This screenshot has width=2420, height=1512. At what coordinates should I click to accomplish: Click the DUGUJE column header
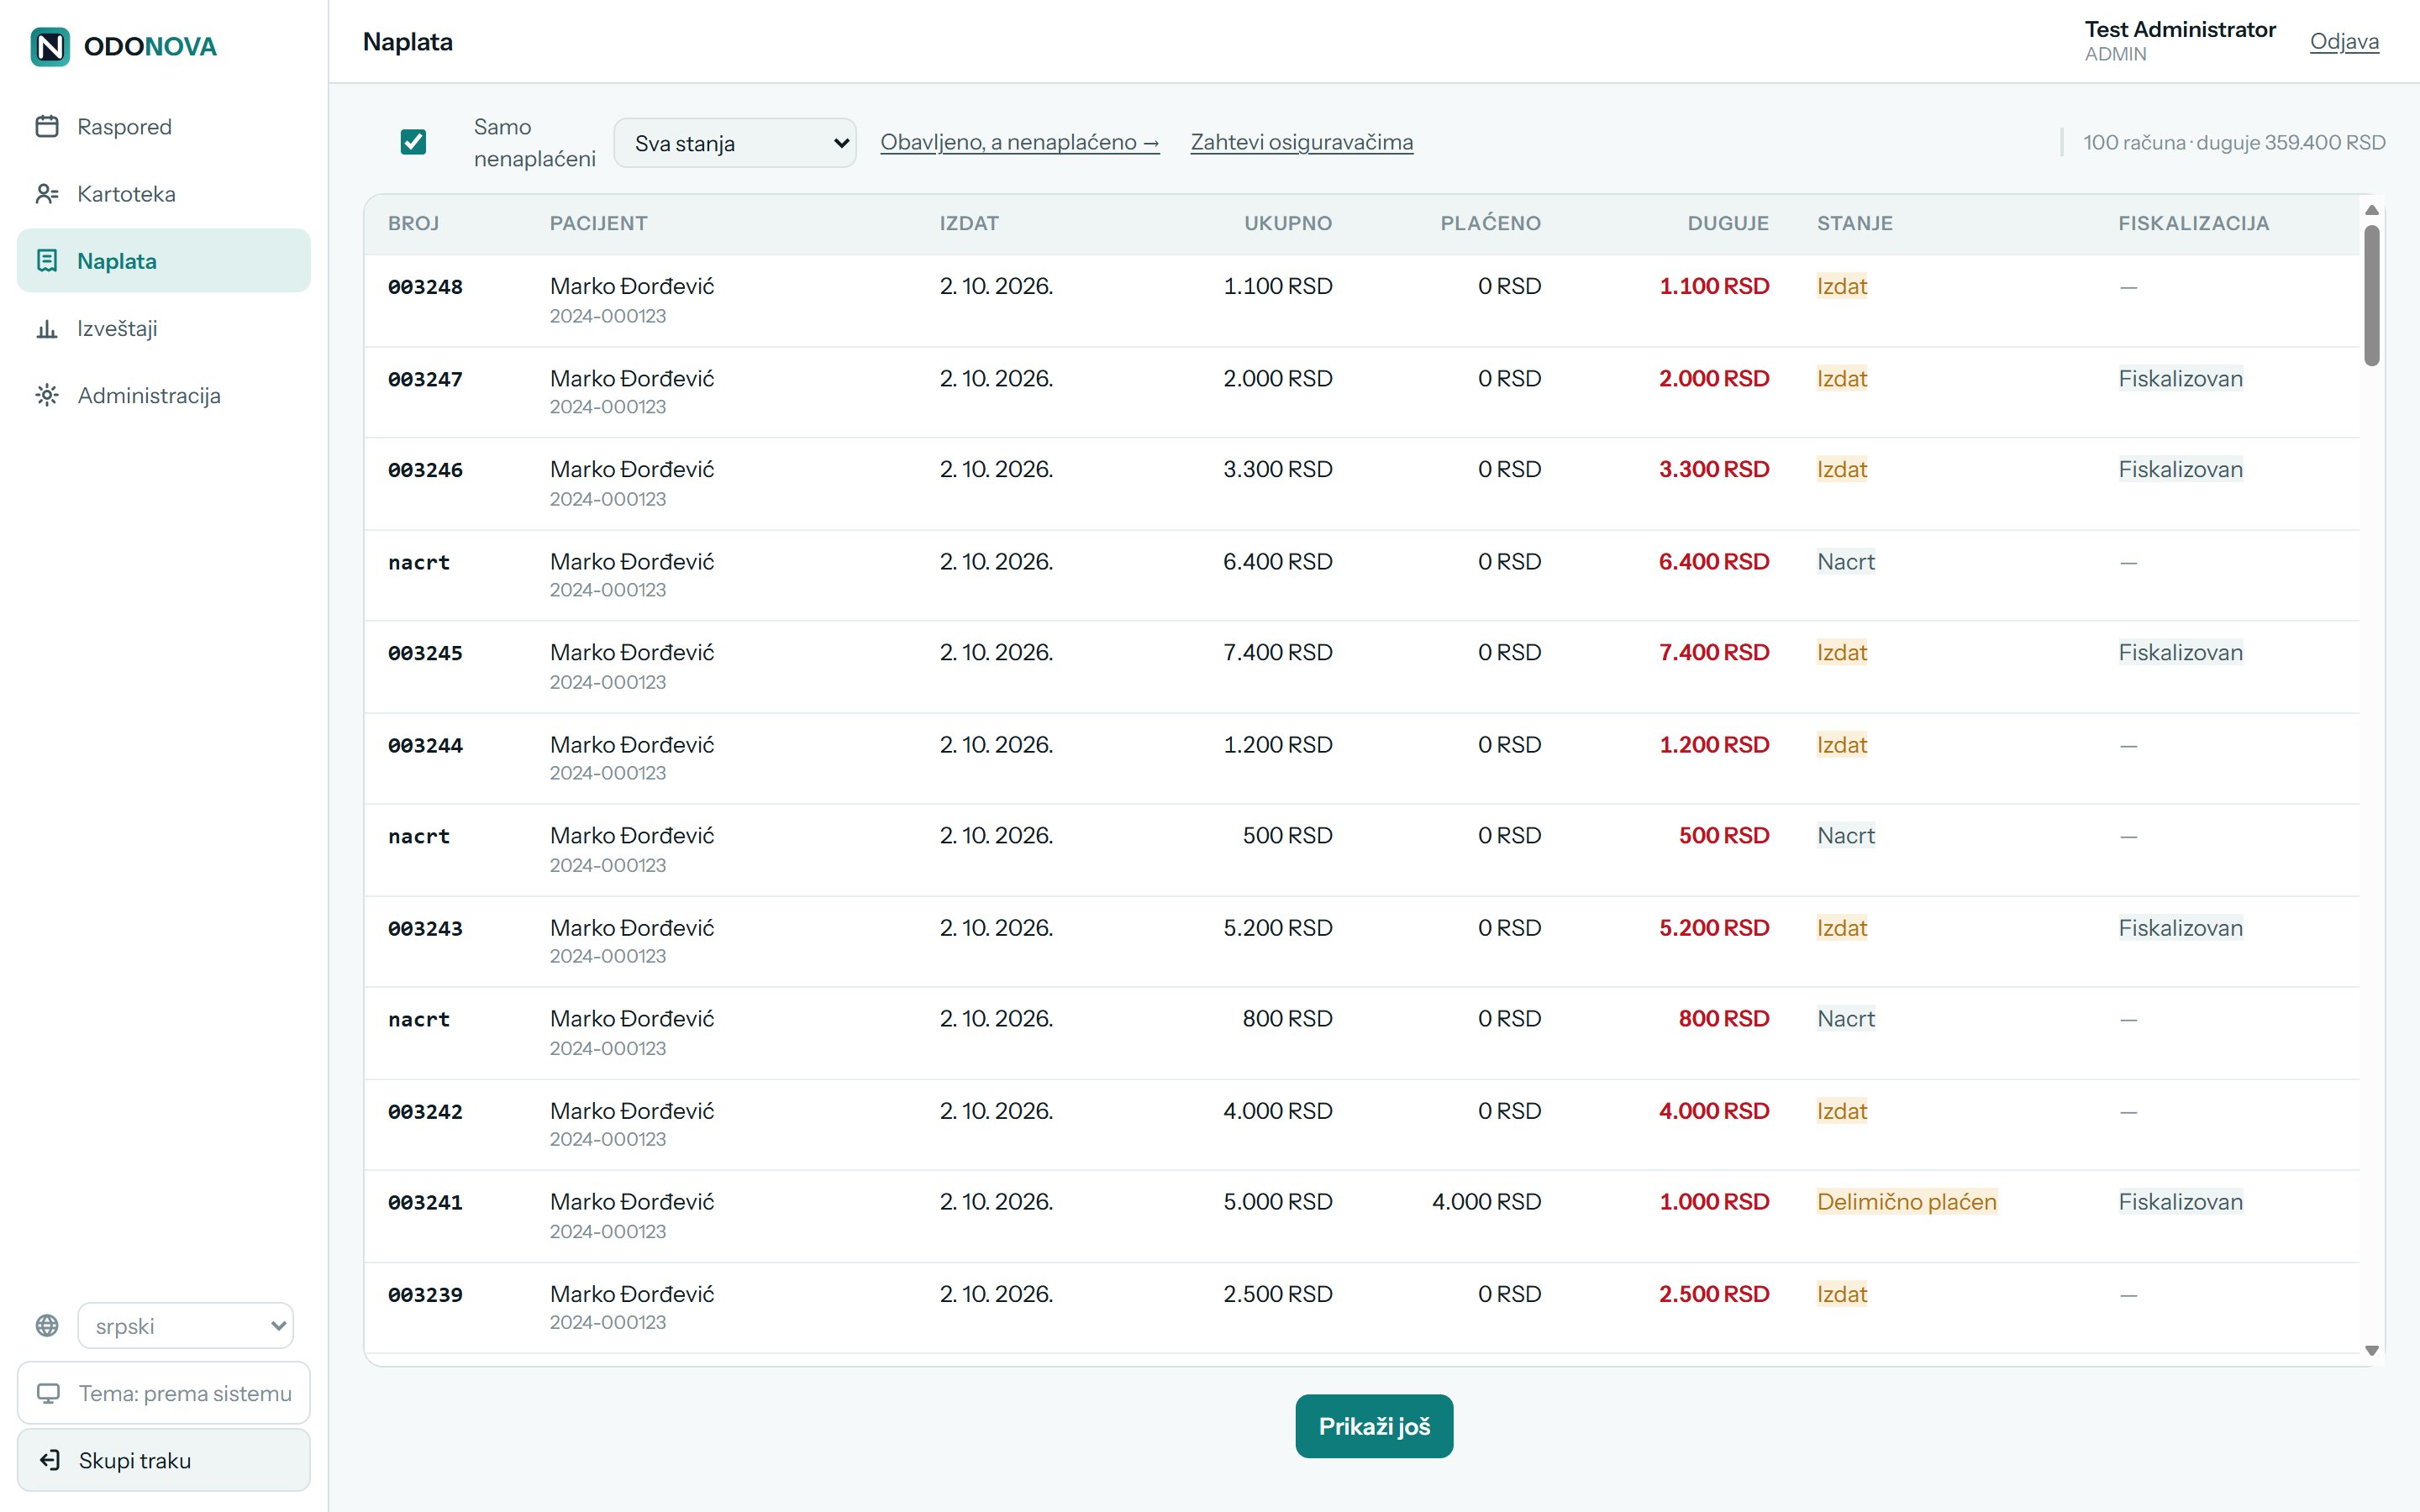pyautogui.click(x=1728, y=223)
